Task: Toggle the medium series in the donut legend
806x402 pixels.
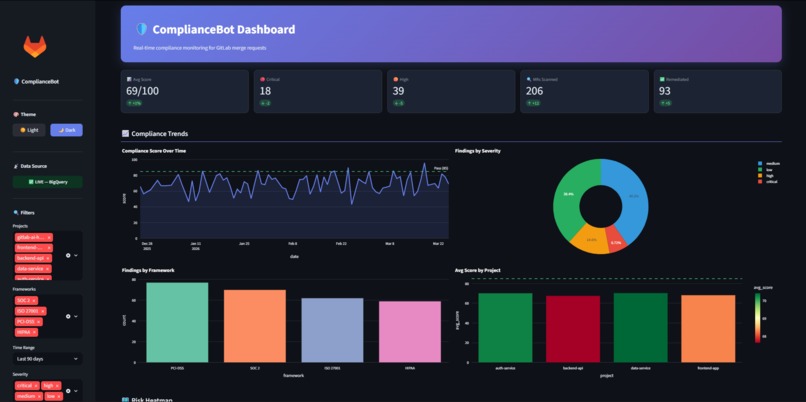Action: click(x=769, y=163)
